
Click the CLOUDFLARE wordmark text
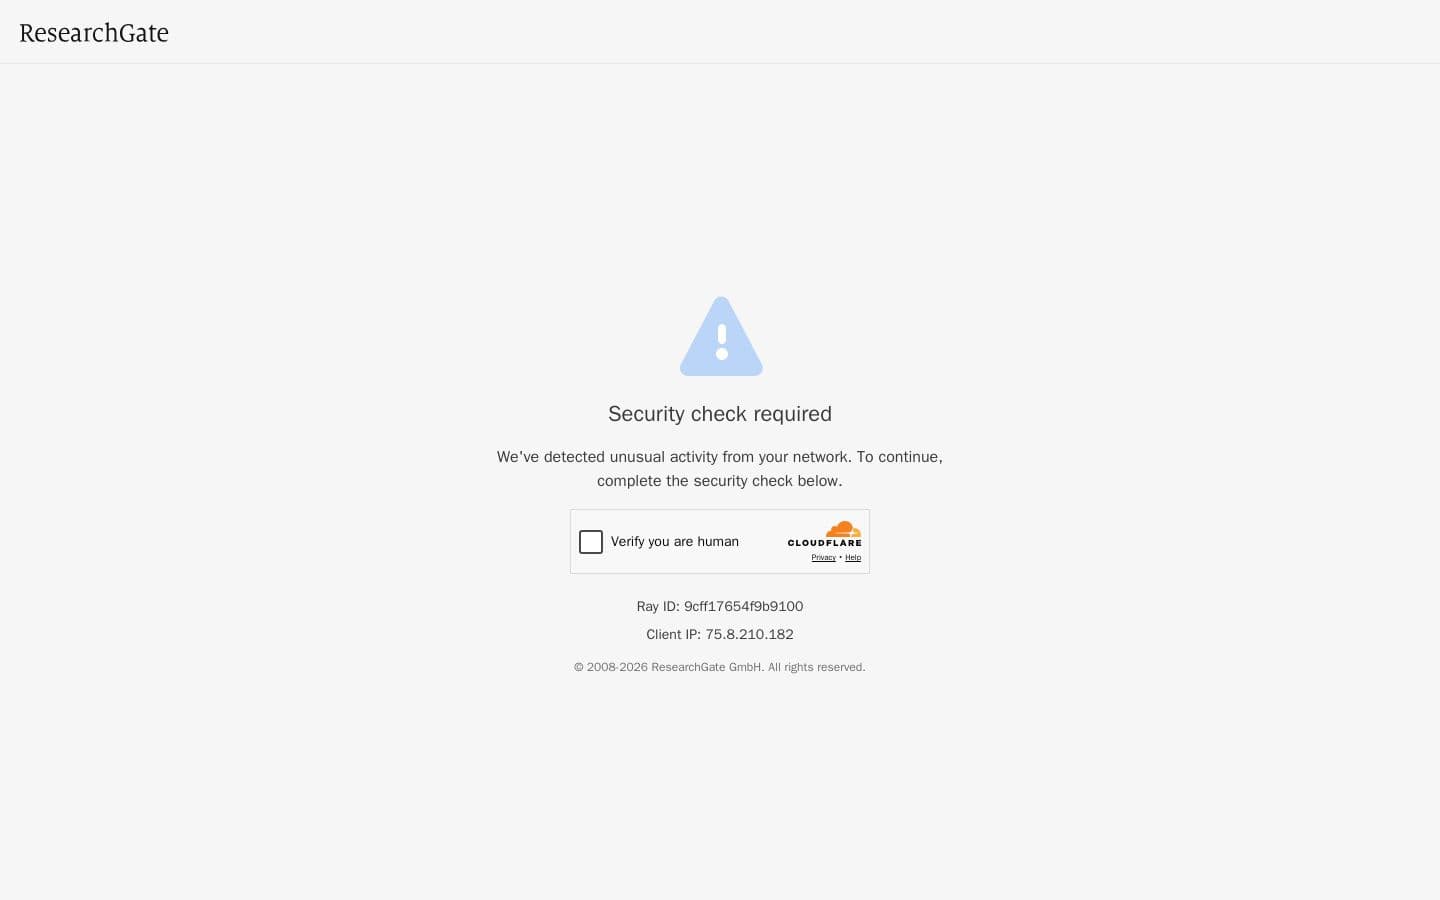(x=824, y=543)
